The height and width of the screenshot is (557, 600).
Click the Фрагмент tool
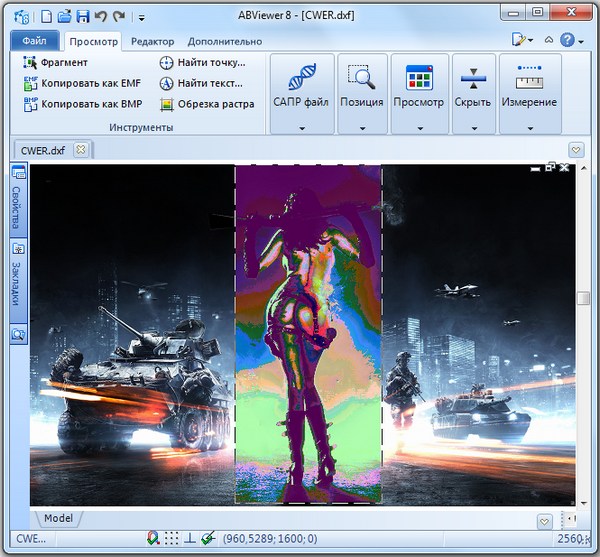pyautogui.click(x=64, y=62)
